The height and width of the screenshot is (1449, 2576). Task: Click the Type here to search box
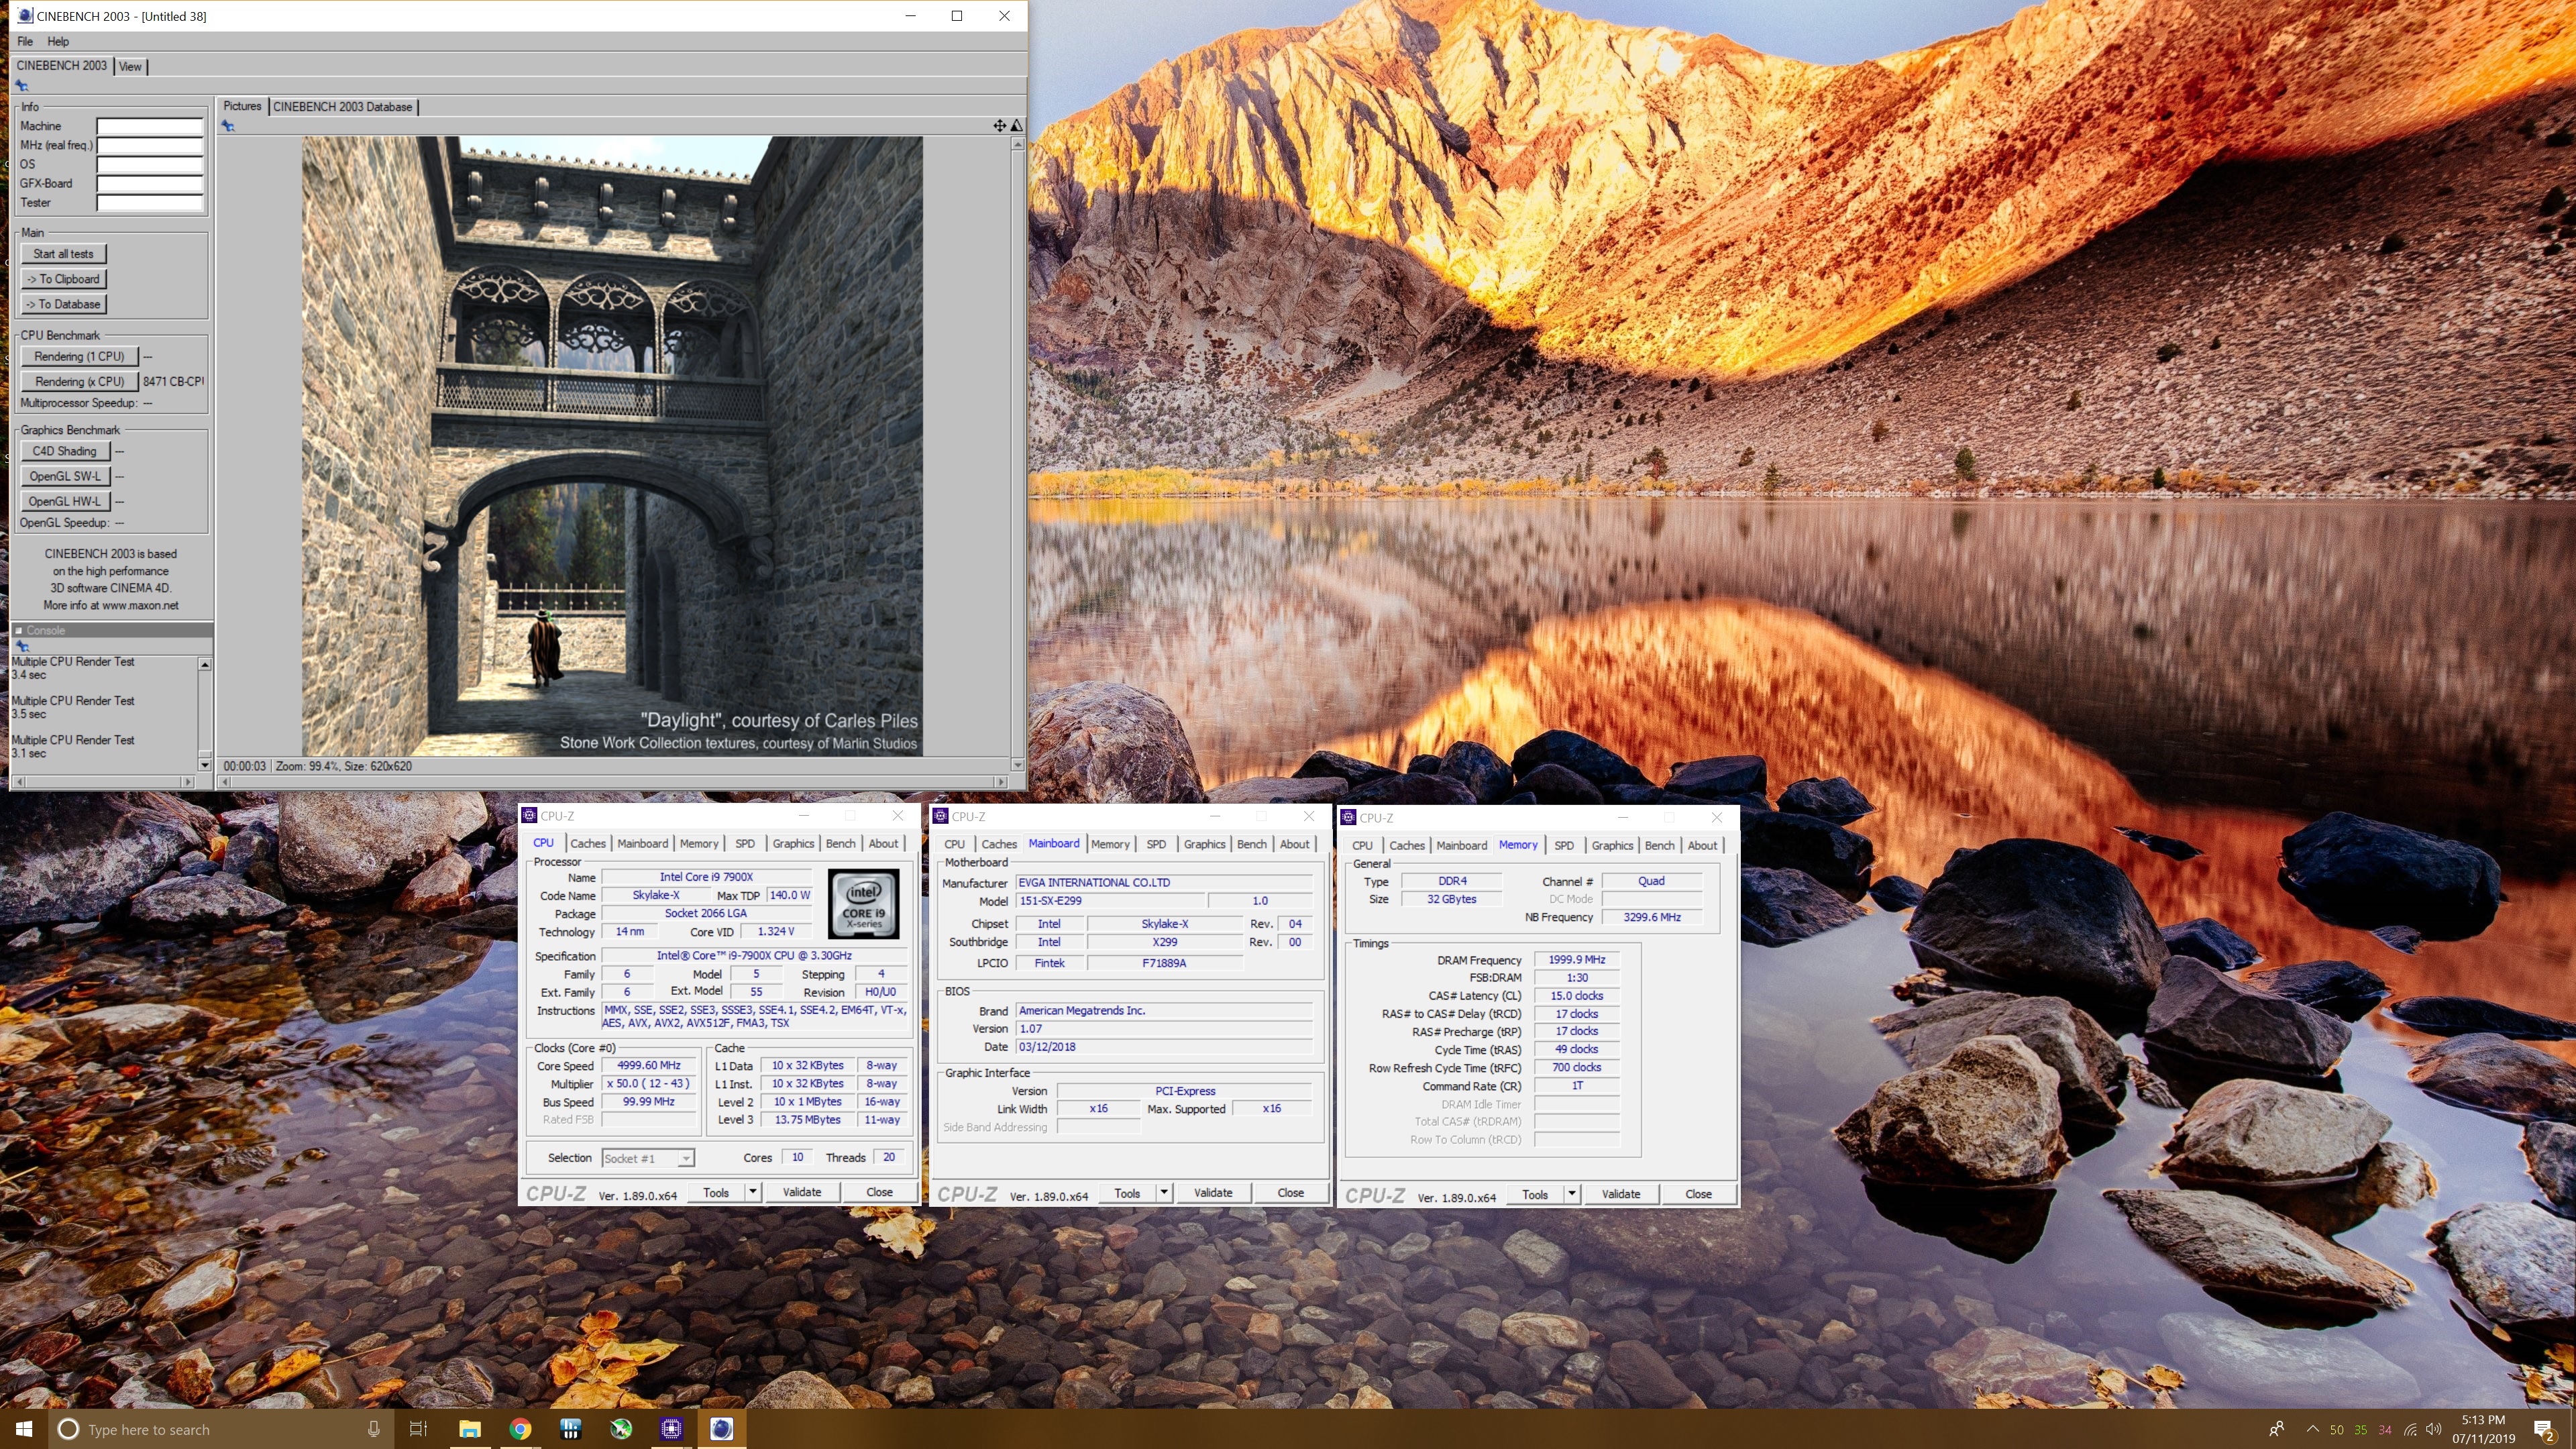[220, 1429]
